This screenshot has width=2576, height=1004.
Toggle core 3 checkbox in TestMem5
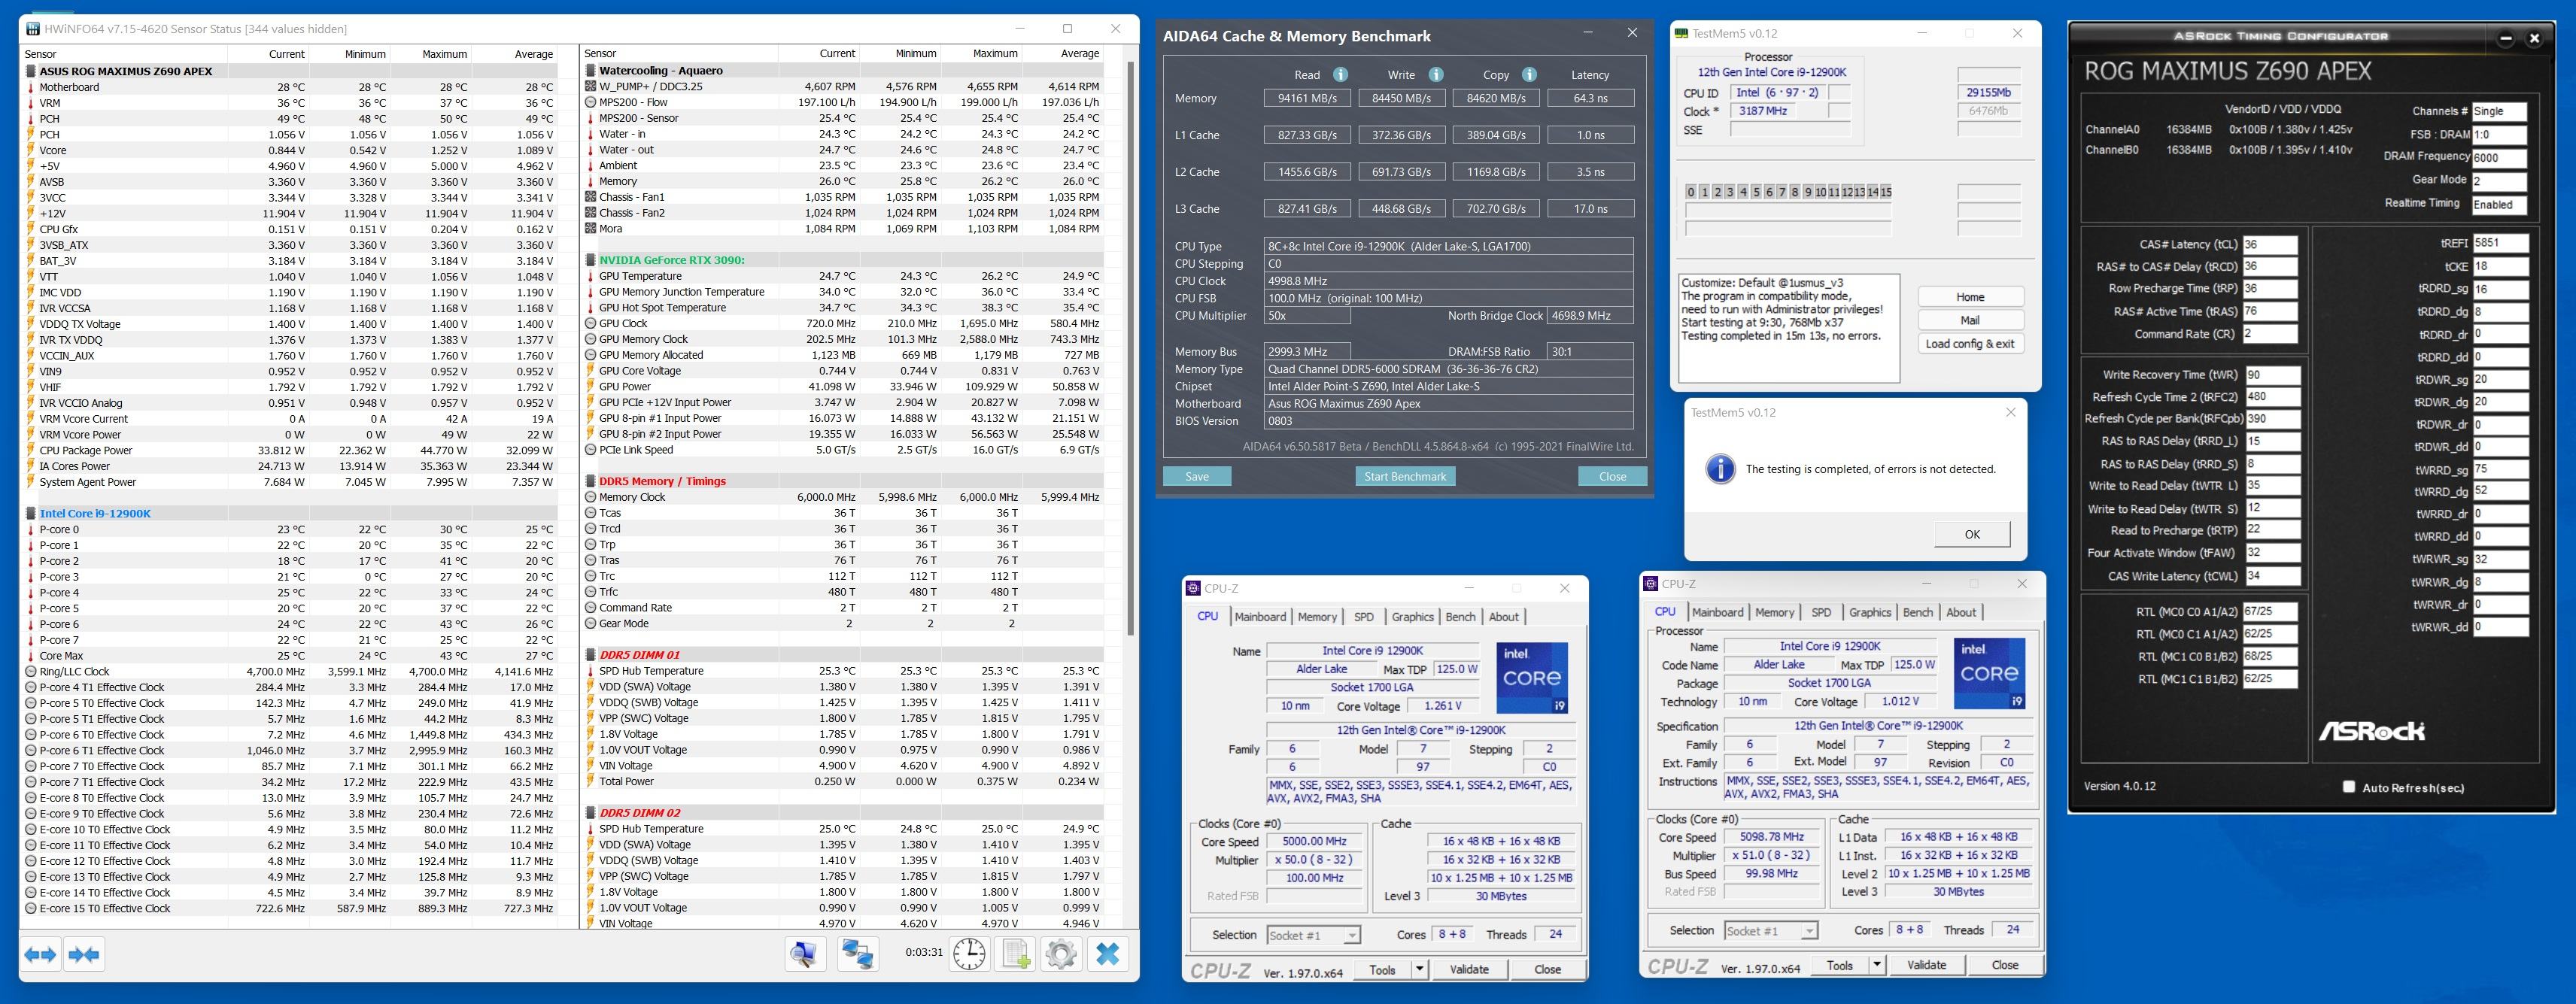point(1730,192)
